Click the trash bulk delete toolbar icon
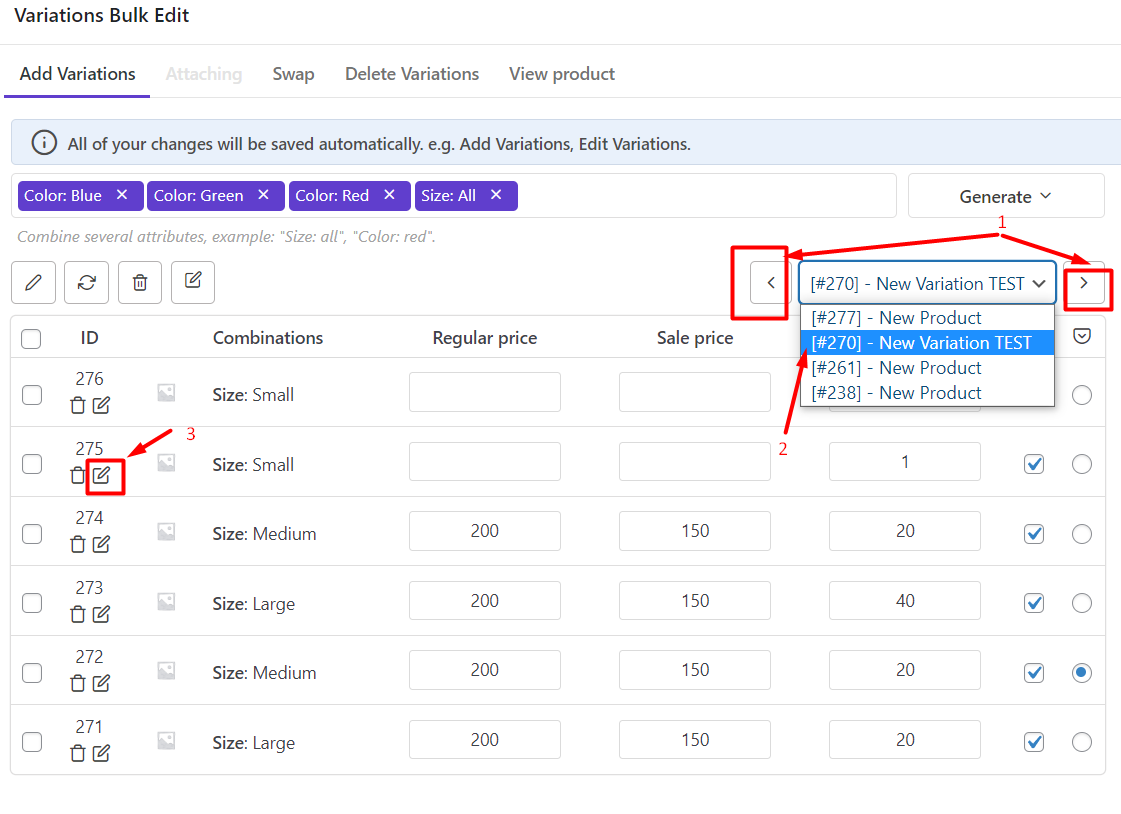This screenshot has height=814, width=1121. 140,283
